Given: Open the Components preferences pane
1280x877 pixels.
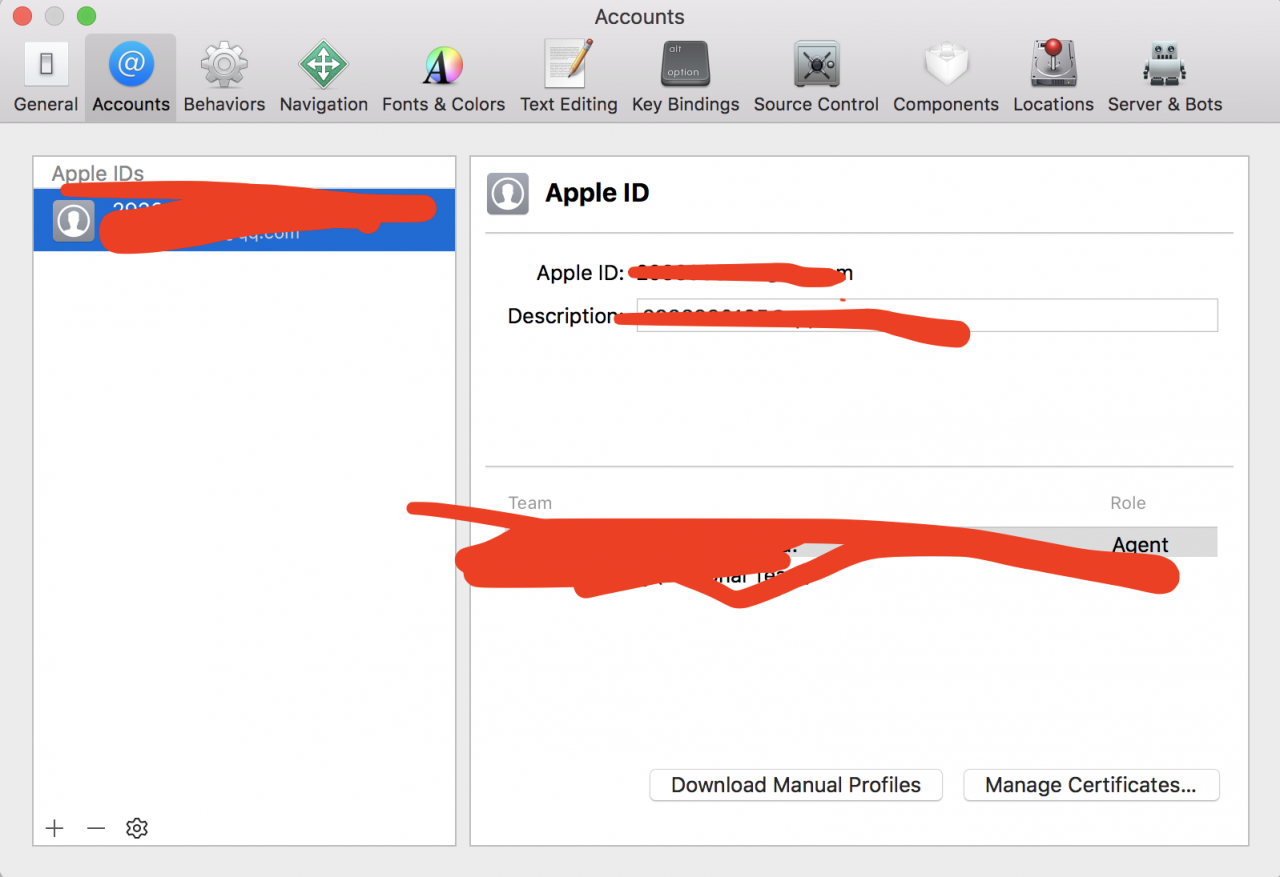Looking at the screenshot, I should (946, 78).
